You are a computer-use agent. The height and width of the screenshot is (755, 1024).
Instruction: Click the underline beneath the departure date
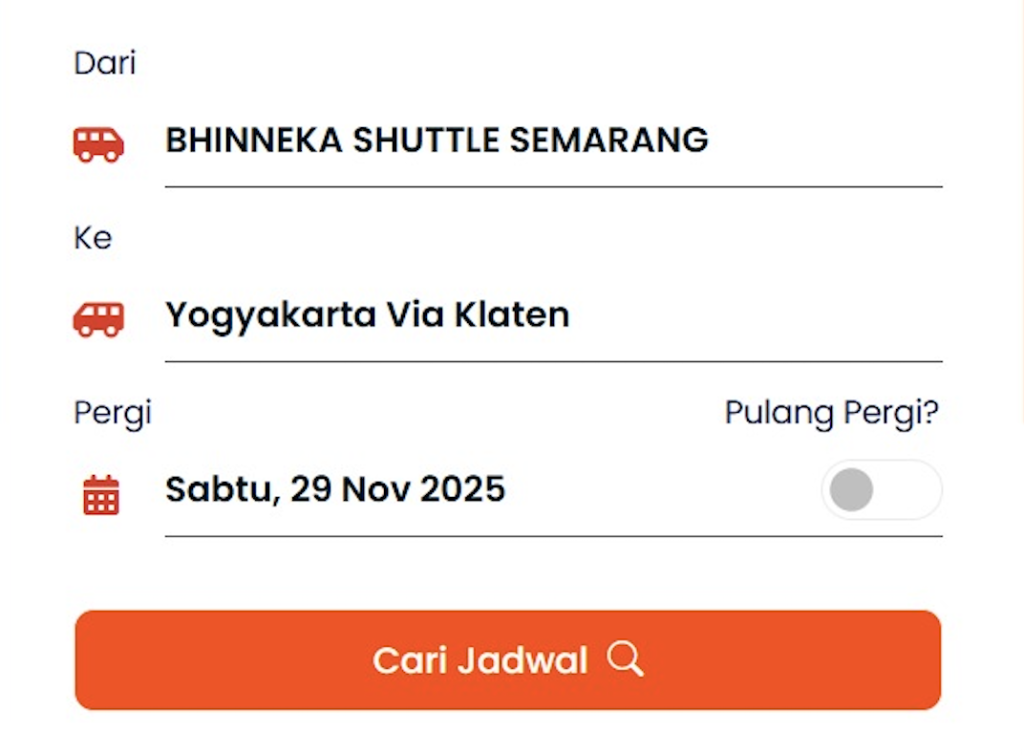(553, 536)
